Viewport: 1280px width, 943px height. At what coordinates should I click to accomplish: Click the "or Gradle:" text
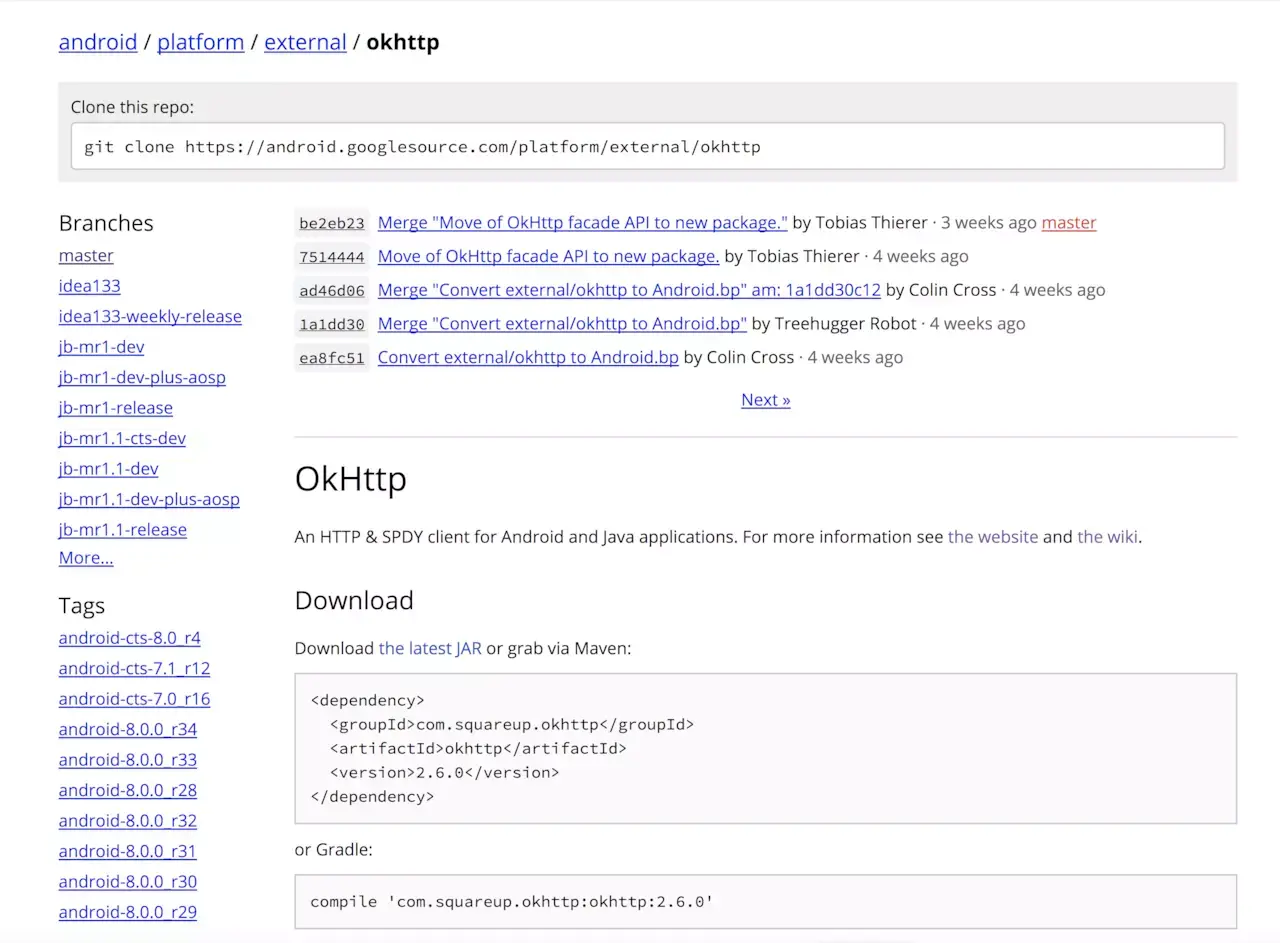click(334, 850)
